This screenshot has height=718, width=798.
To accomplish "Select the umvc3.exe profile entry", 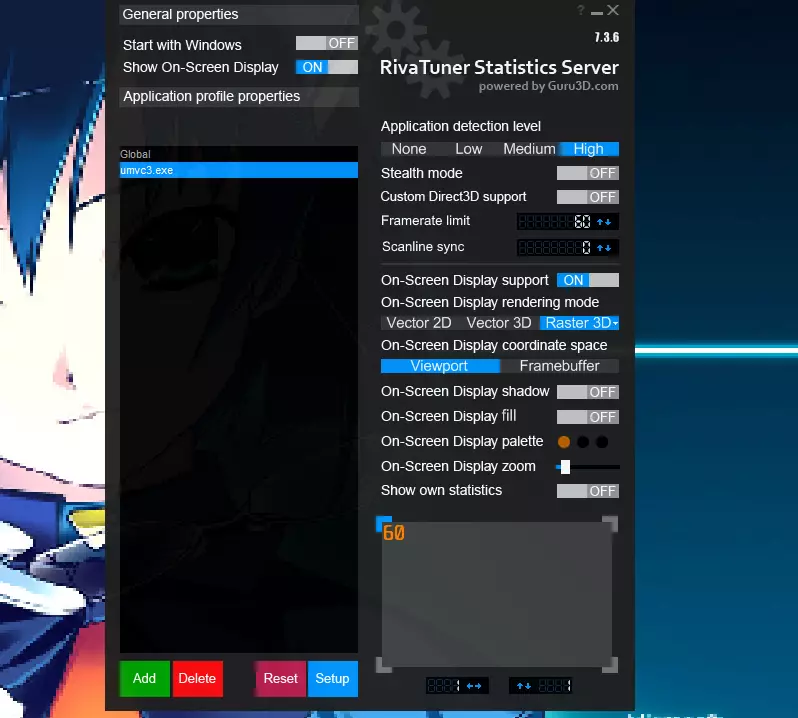I will pyautogui.click(x=239, y=170).
